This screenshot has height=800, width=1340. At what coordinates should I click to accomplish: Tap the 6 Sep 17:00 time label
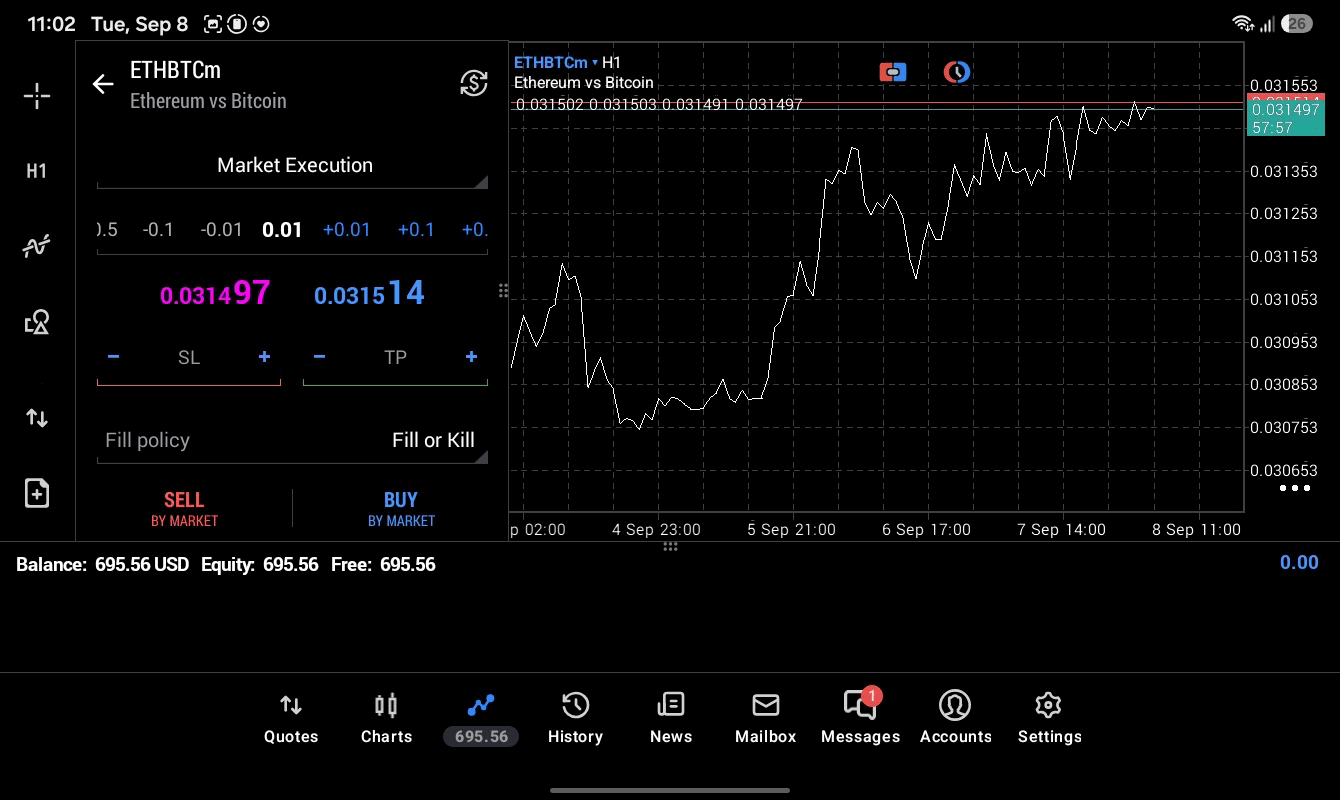click(x=926, y=530)
